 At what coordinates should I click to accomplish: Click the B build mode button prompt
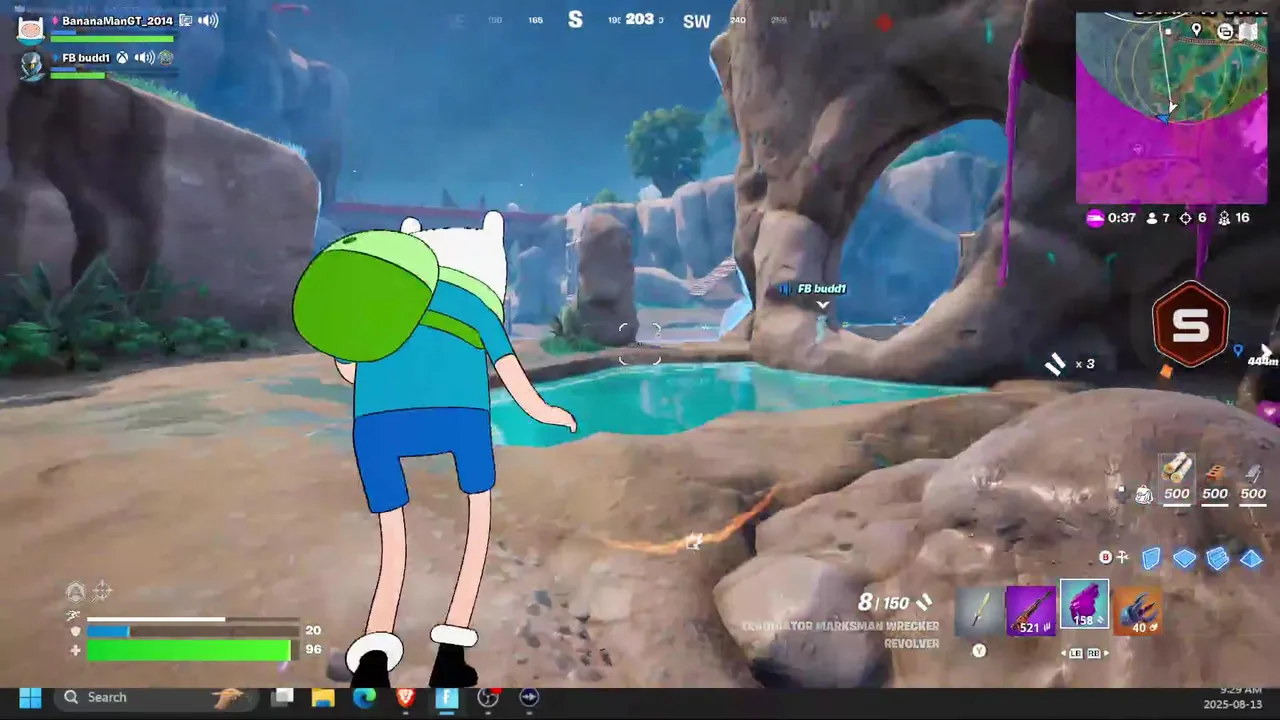[1105, 557]
